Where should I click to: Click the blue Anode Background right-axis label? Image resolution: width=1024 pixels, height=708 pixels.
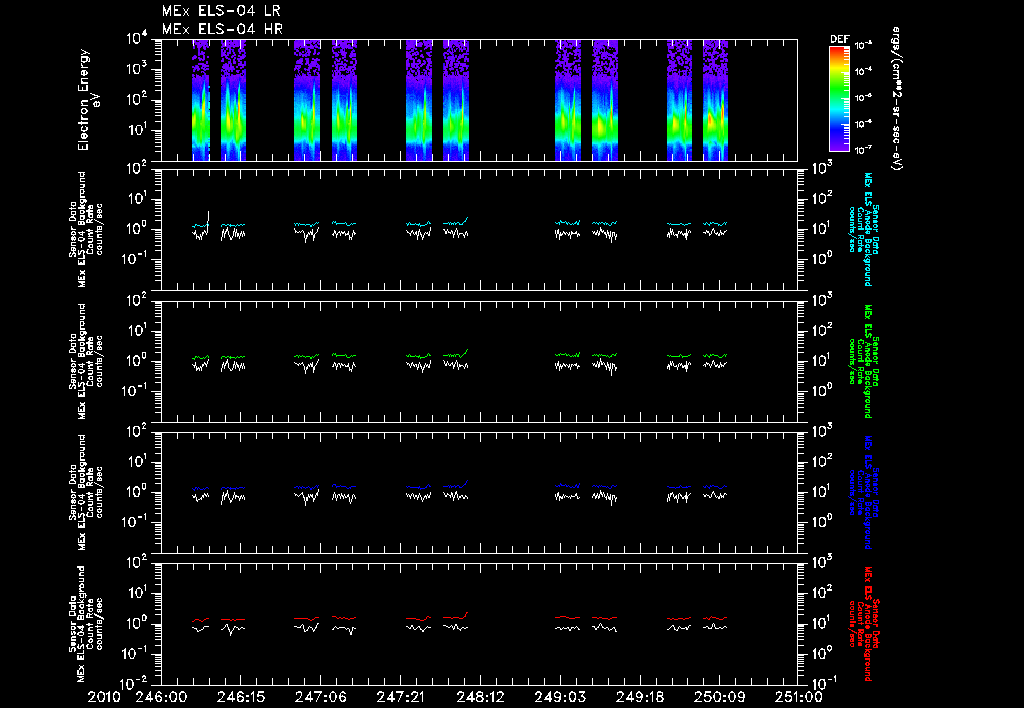coord(862,492)
